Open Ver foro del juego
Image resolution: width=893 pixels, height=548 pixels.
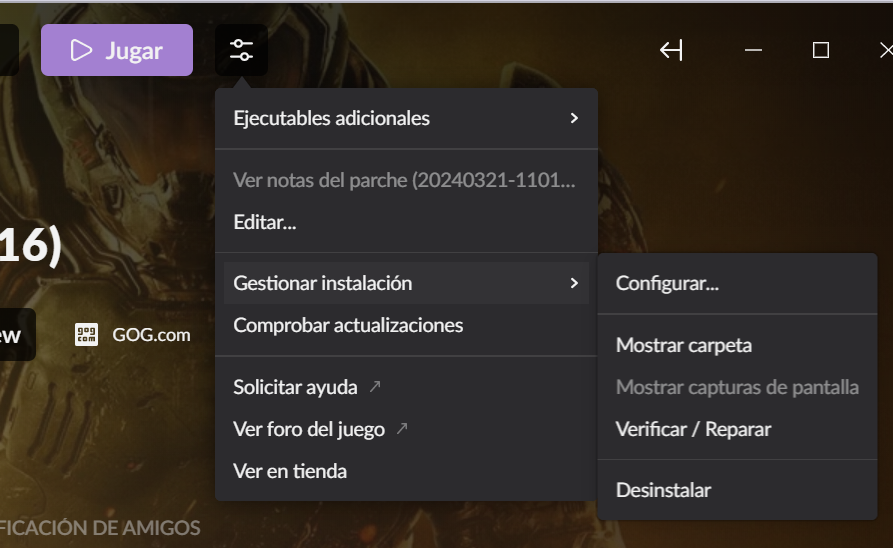pos(309,430)
